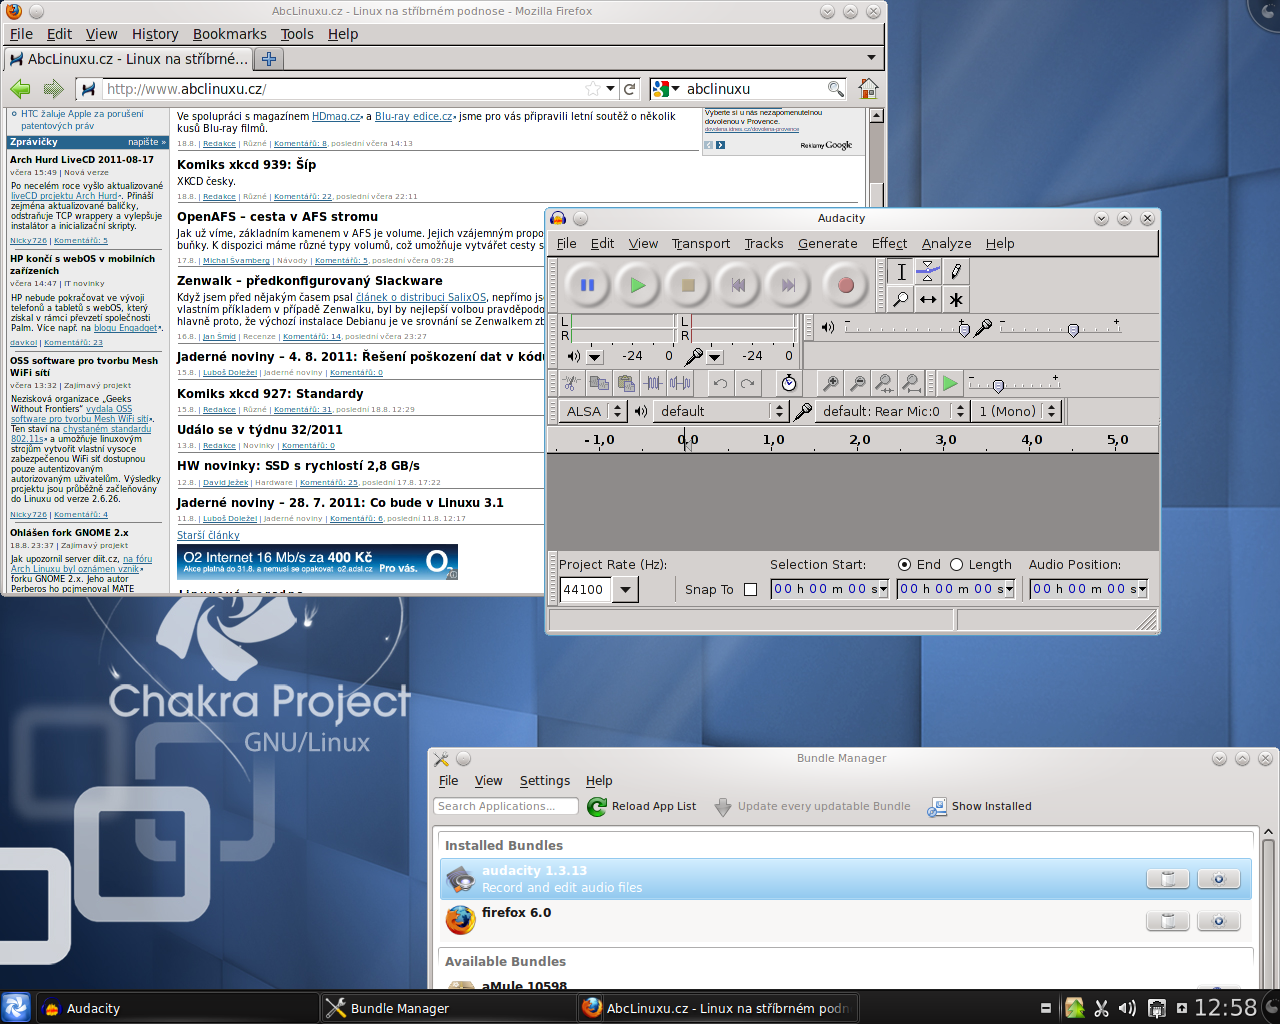Select the Draw (pencil) tool
Image resolution: width=1280 pixels, height=1024 pixels.
[x=956, y=271]
